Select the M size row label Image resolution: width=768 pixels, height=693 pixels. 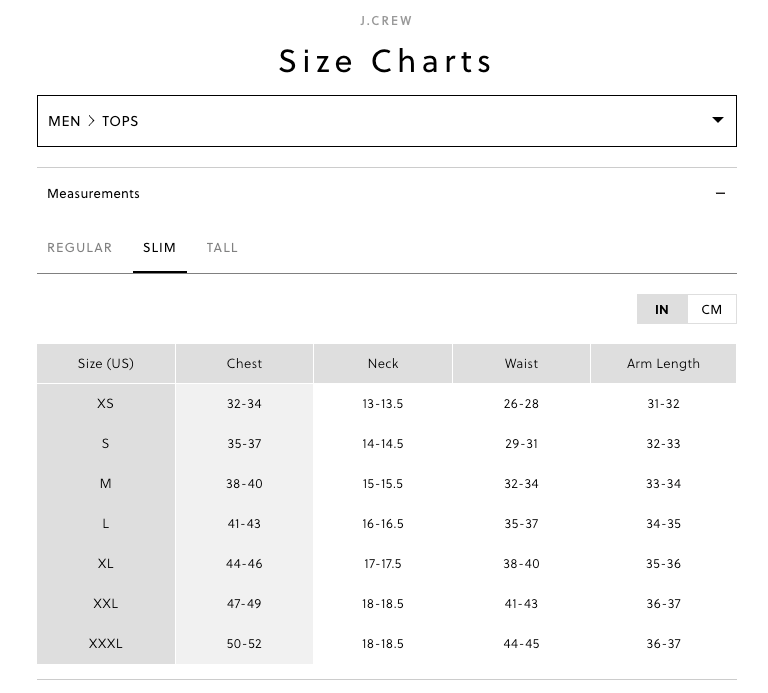[x=105, y=484]
